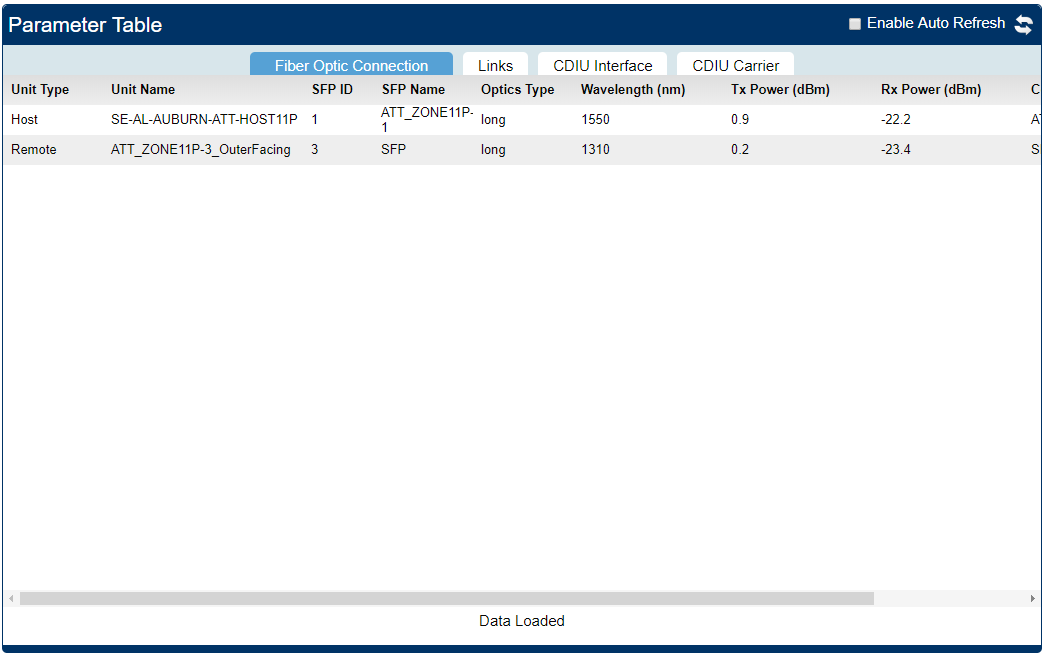Click the horizontal scrollbar left arrow
The image size is (1046, 656).
pyautogui.click(x=12, y=599)
